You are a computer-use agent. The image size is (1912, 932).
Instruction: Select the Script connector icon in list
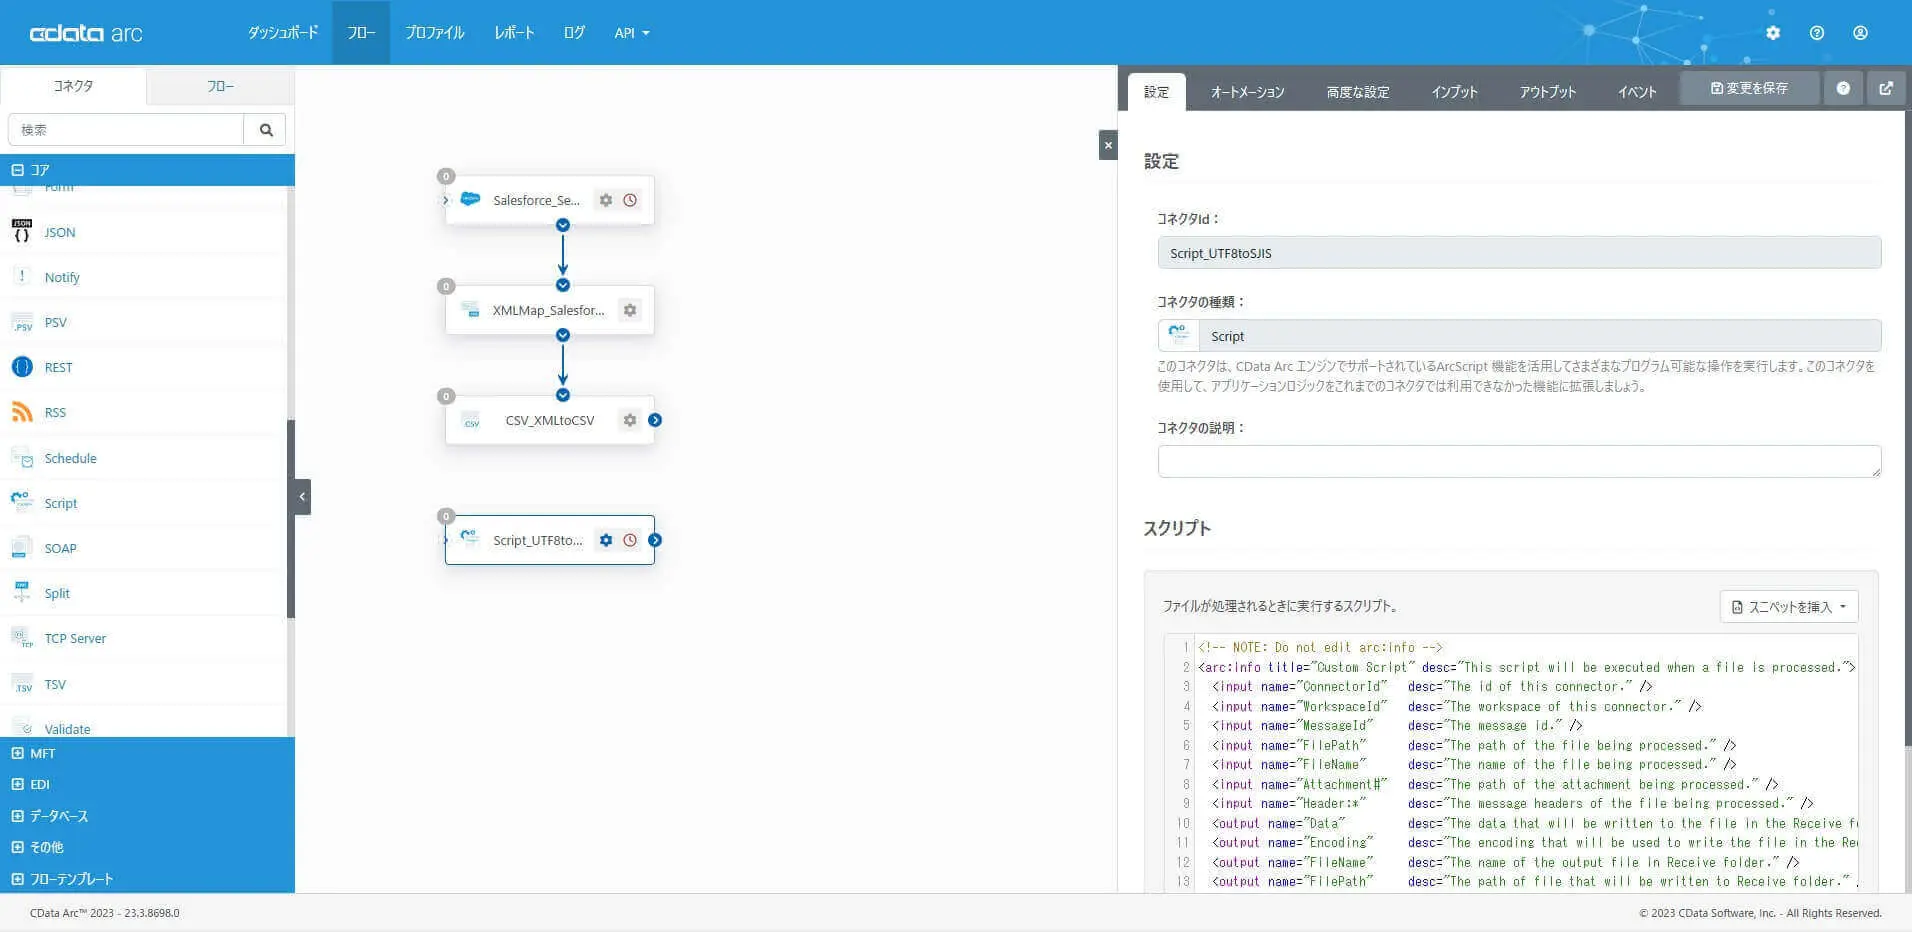22,503
